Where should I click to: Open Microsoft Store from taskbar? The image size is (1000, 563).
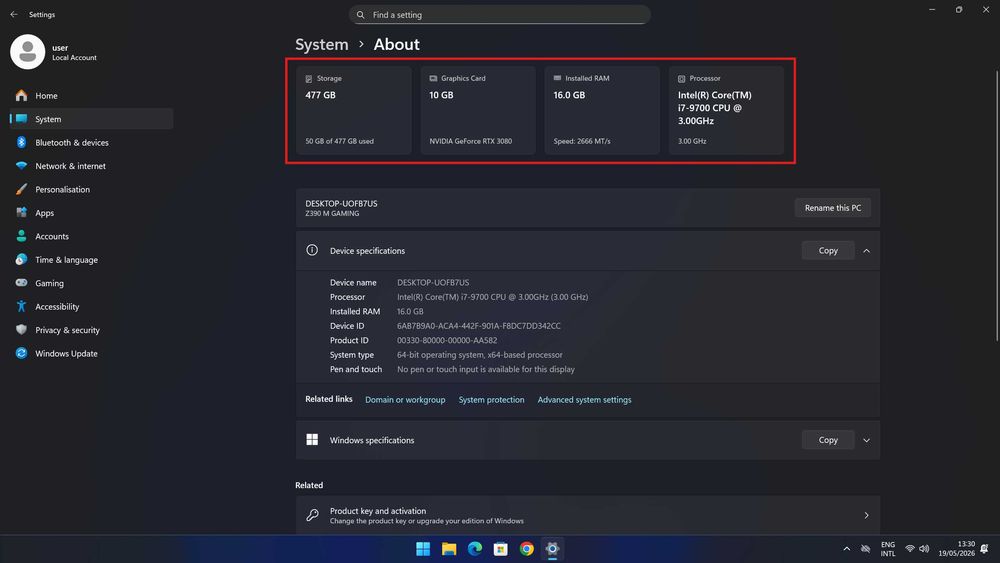501,549
